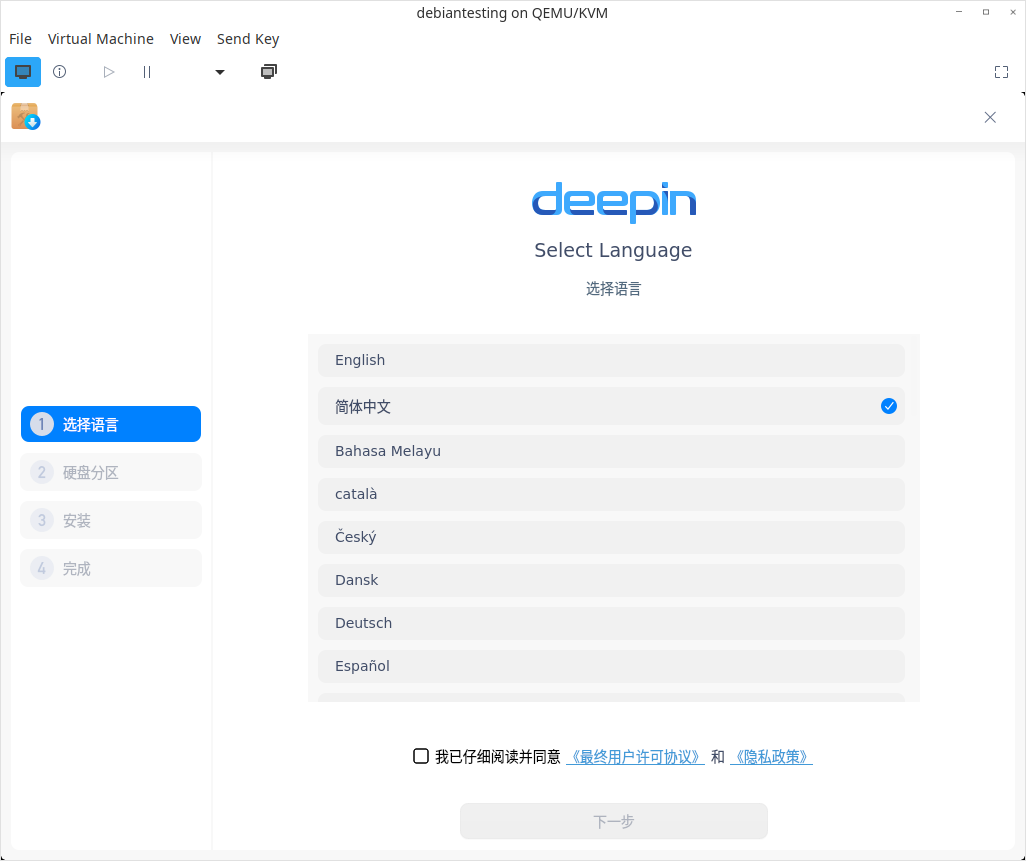Screen dimensions: 1026x861
Task: Maximize the QEMU/KVM window
Action: point(986,12)
